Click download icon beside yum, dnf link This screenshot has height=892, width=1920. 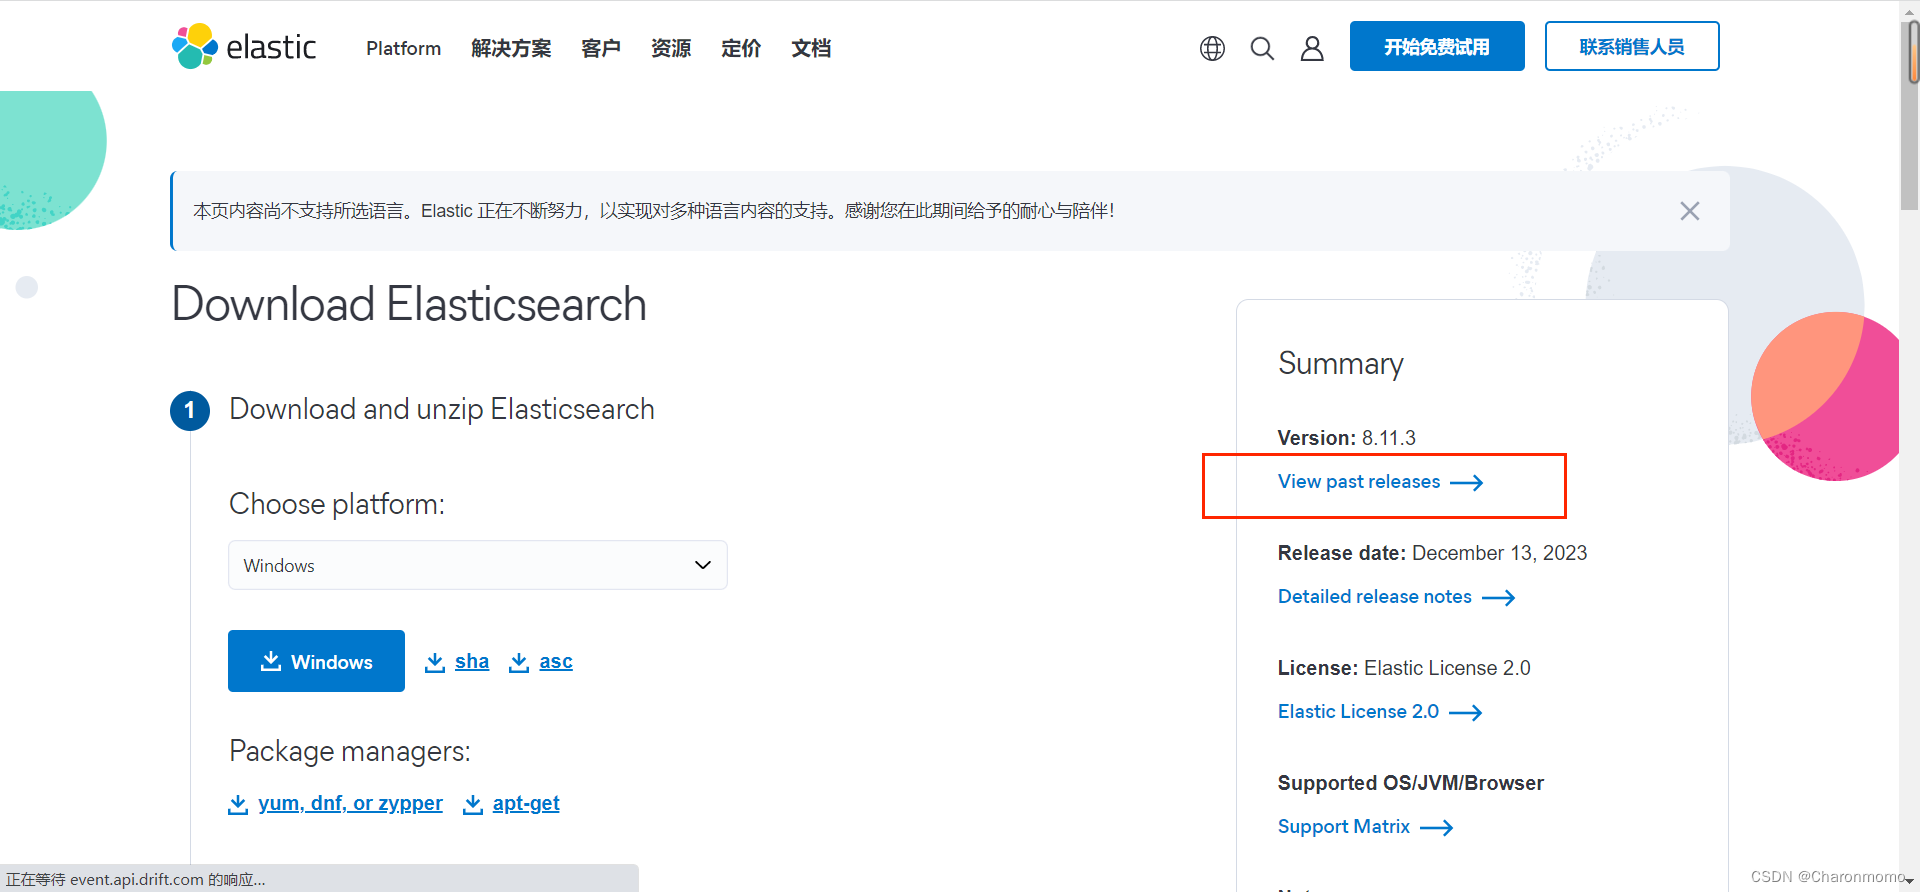pos(238,804)
